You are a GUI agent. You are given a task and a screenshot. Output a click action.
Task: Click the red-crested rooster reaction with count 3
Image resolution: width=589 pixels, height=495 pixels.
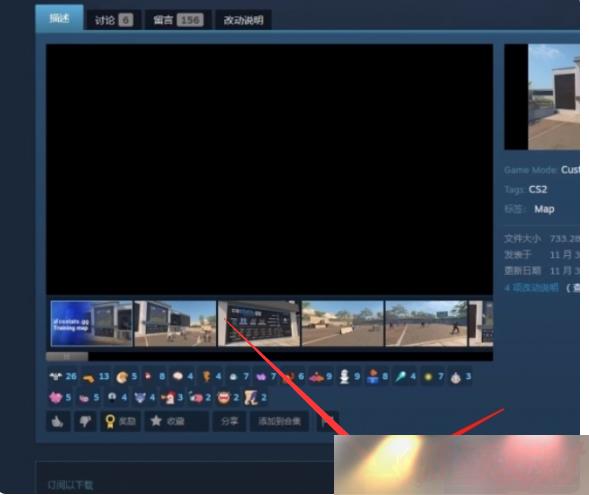point(172,397)
